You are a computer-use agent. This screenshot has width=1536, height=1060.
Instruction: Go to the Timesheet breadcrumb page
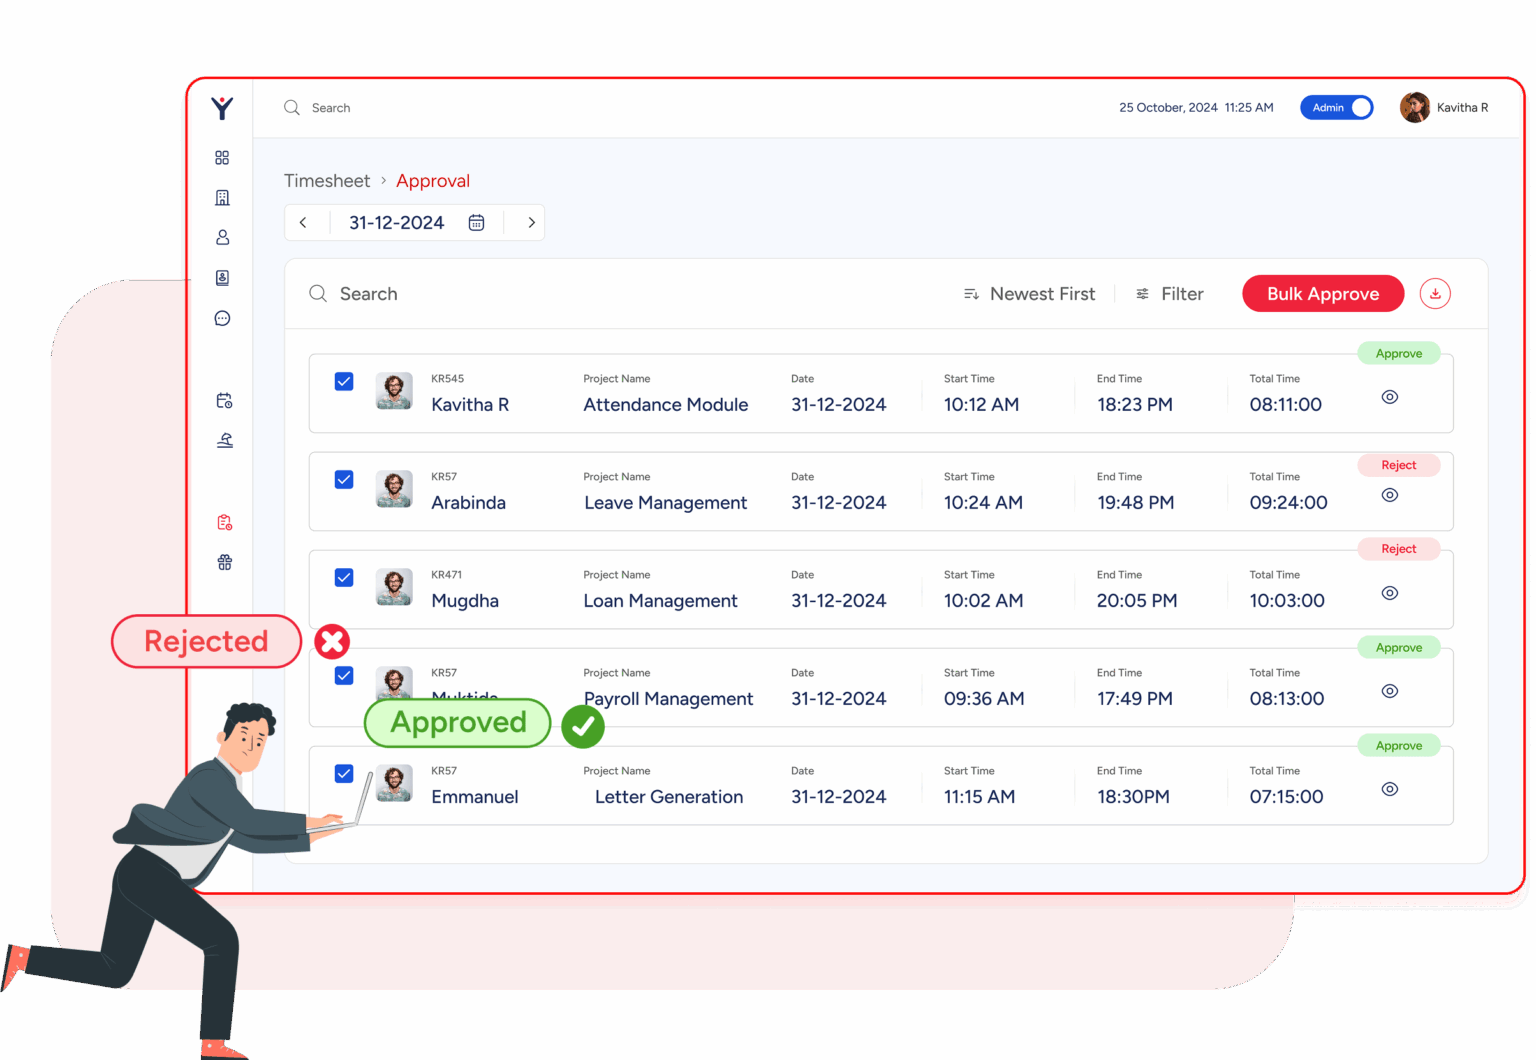(327, 180)
